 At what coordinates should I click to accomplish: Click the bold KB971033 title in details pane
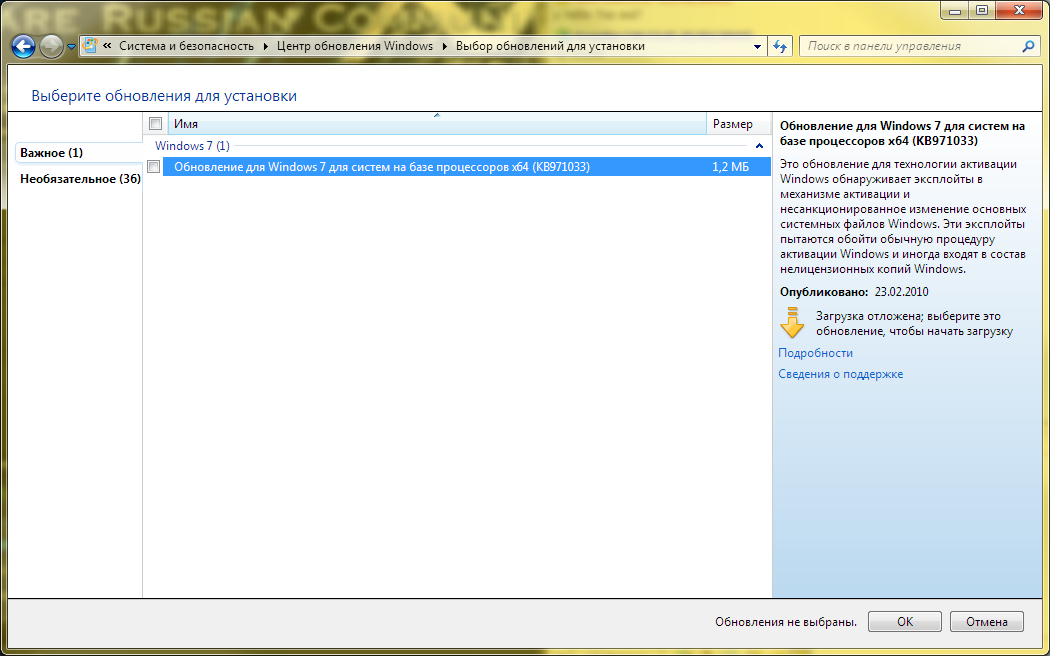tap(902, 133)
